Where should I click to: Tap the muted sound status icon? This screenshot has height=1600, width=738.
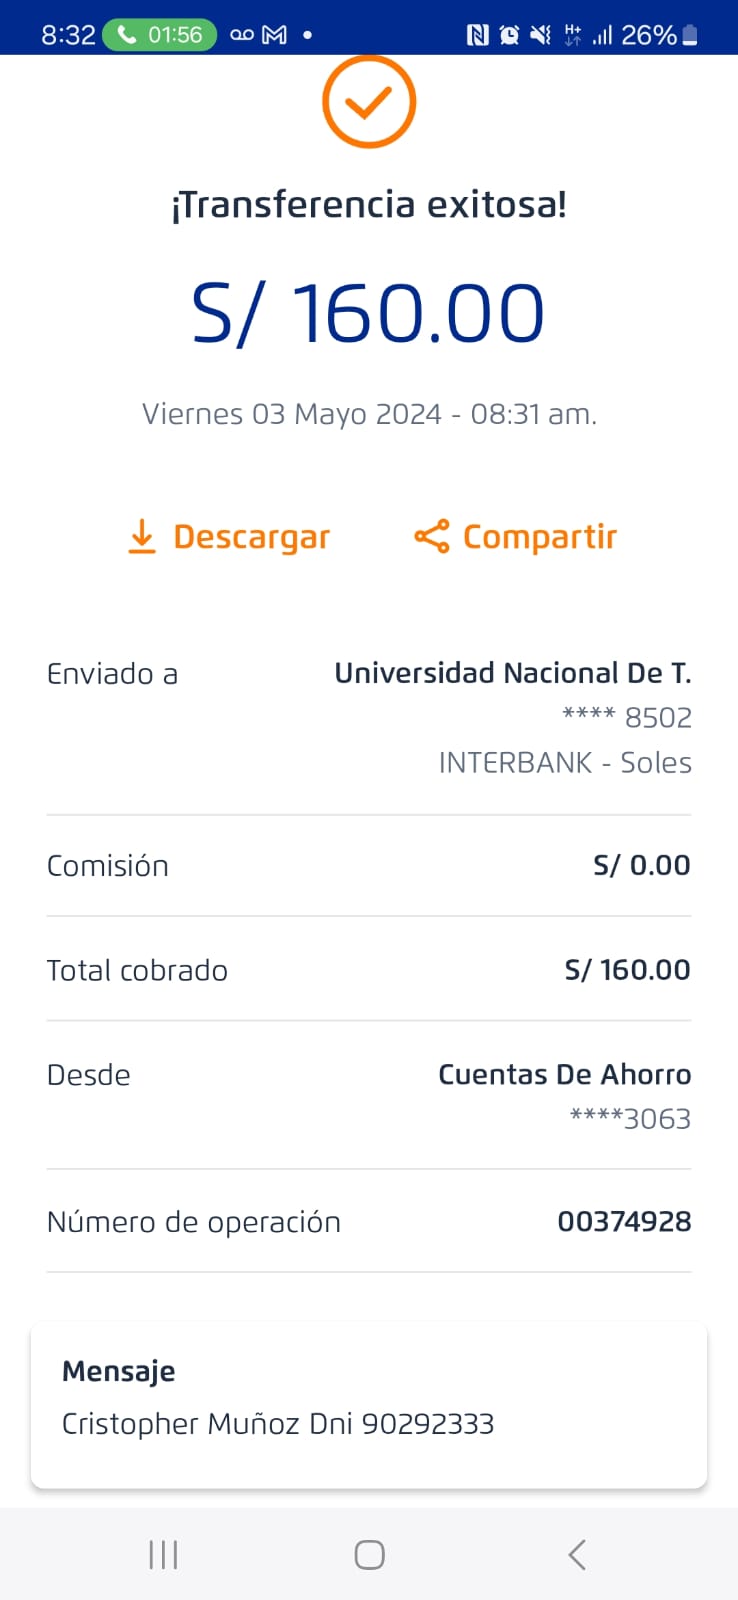541,35
